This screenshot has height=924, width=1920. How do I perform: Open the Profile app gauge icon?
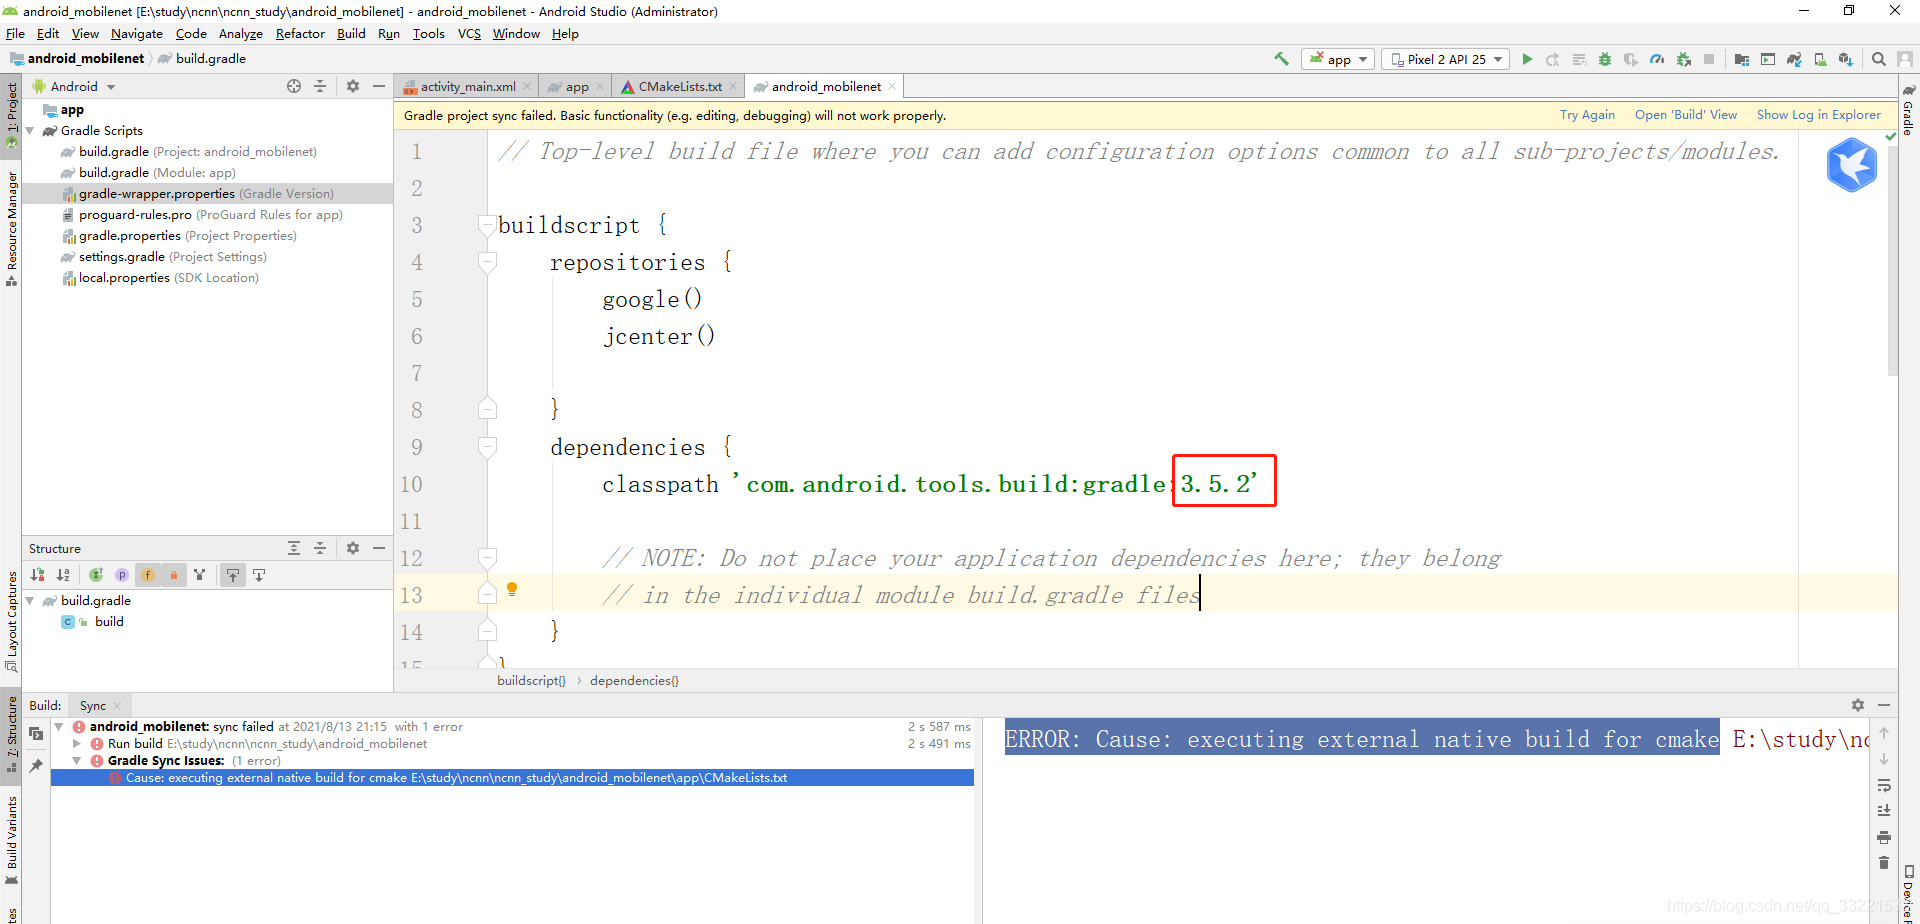(x=1657, y=59)
